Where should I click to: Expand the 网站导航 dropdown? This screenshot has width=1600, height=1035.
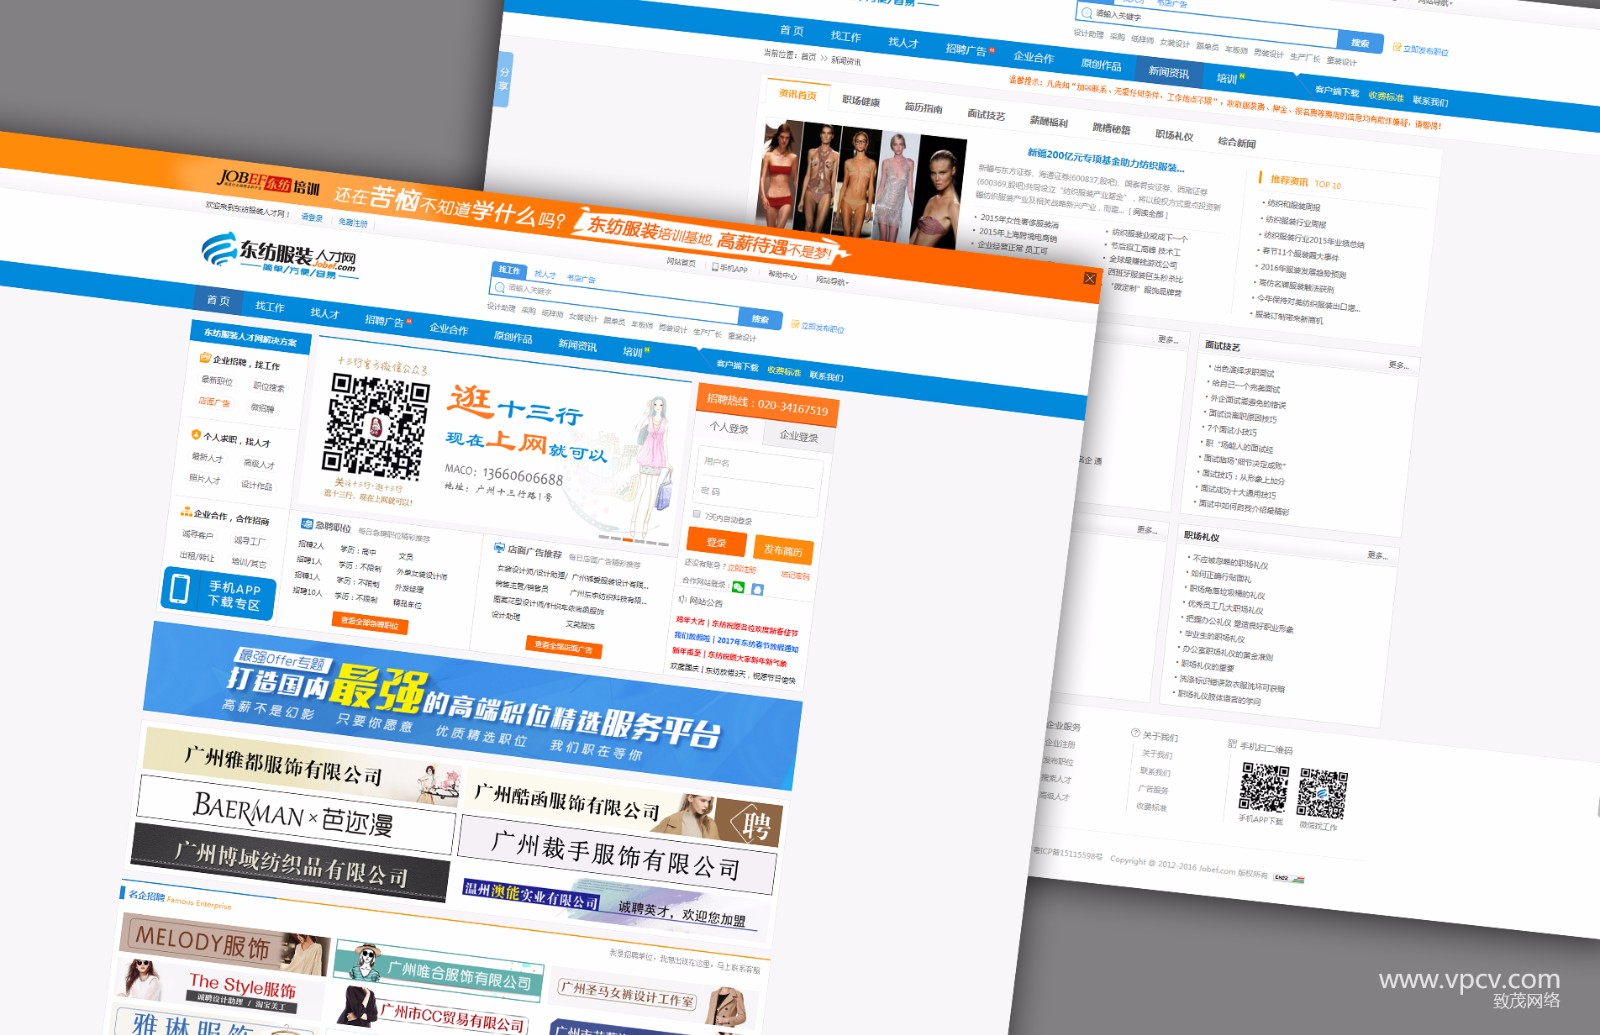pos(831,281)
